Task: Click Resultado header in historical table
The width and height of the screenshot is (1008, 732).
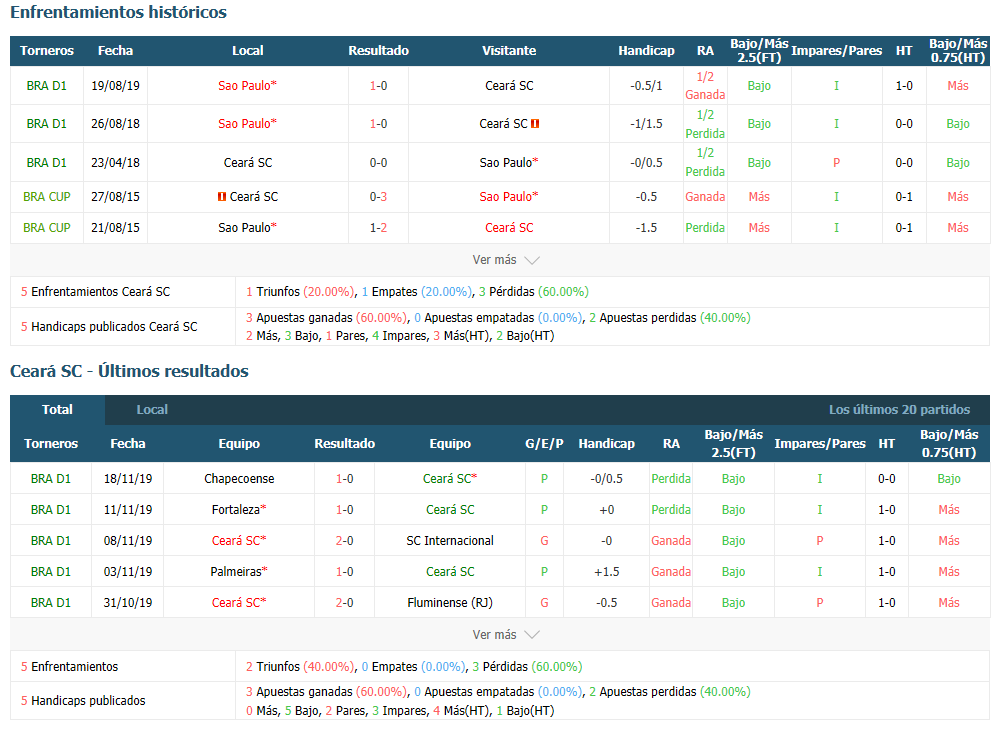Action: pyautogui.click(x=379, y=51)
